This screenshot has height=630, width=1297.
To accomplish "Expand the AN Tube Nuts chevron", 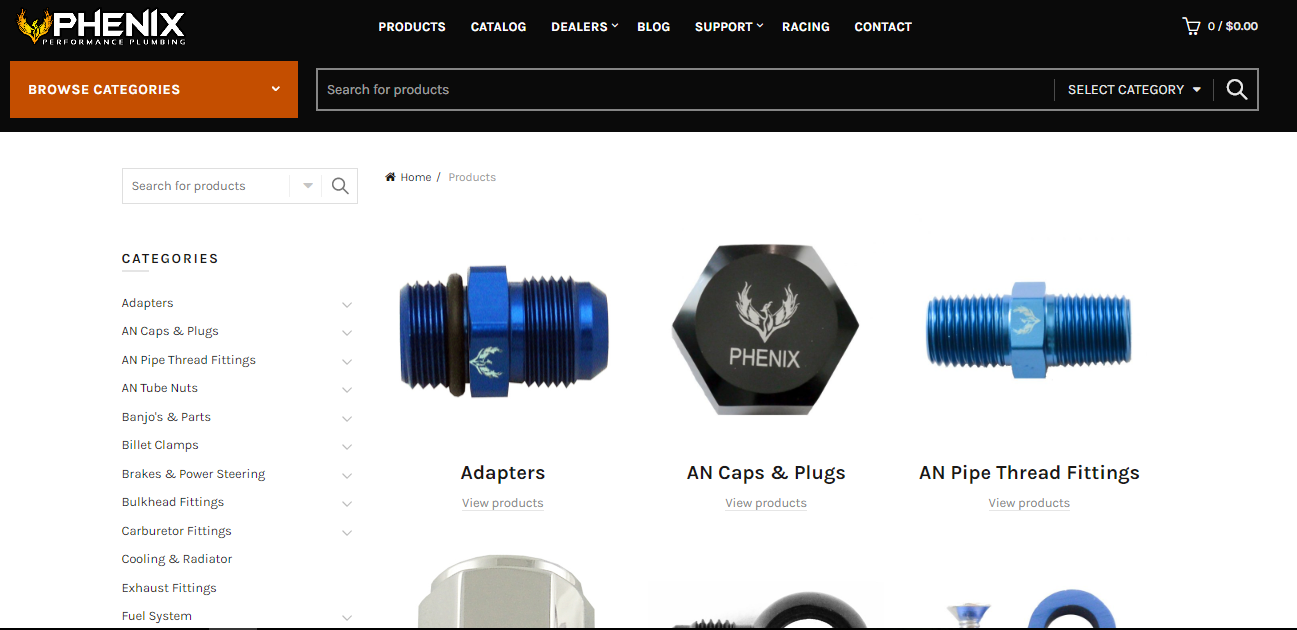I will [x=347, y=389].
